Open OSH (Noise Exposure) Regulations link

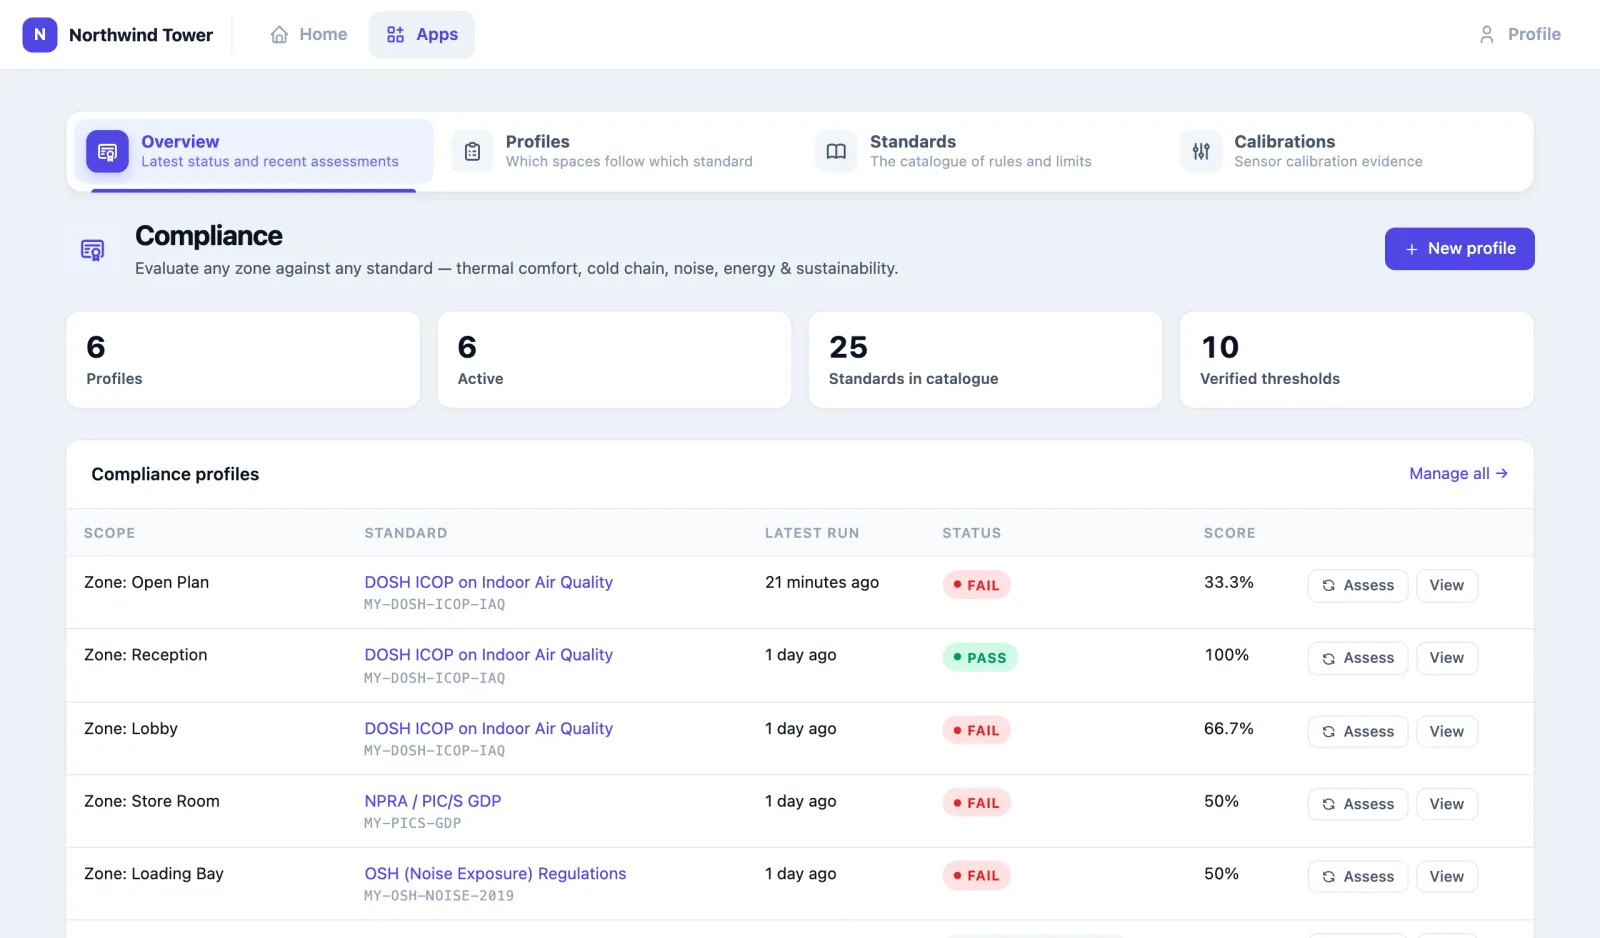point(495,874)
